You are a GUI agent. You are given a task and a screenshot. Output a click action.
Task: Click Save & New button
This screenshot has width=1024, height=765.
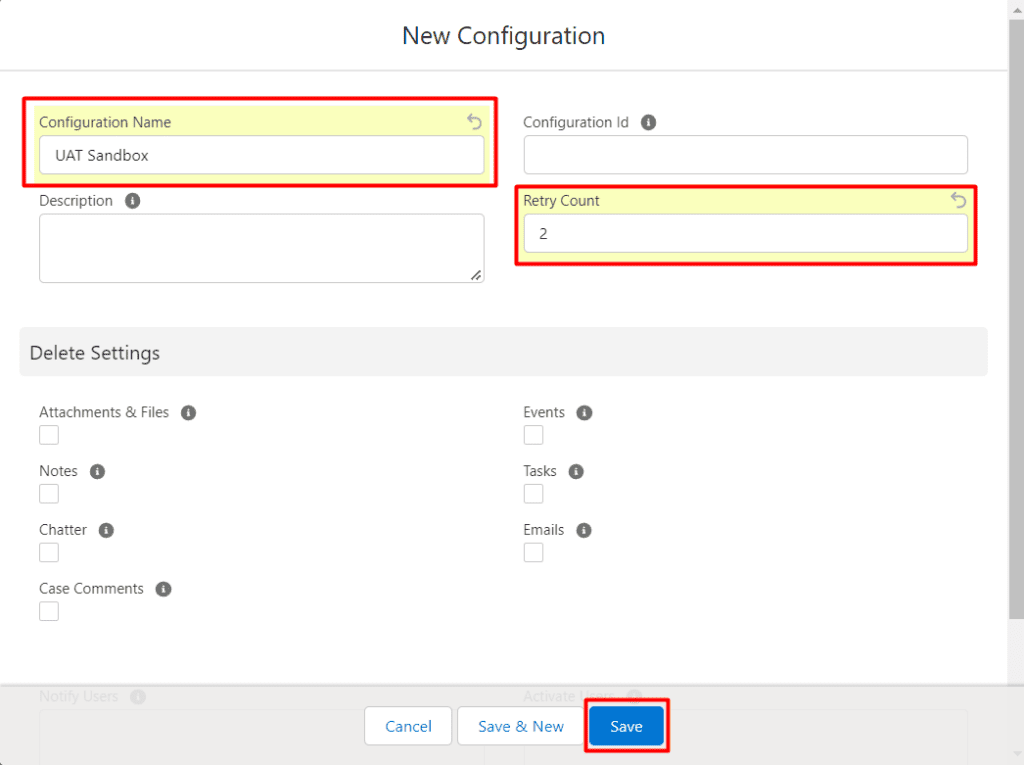point(520,726)
